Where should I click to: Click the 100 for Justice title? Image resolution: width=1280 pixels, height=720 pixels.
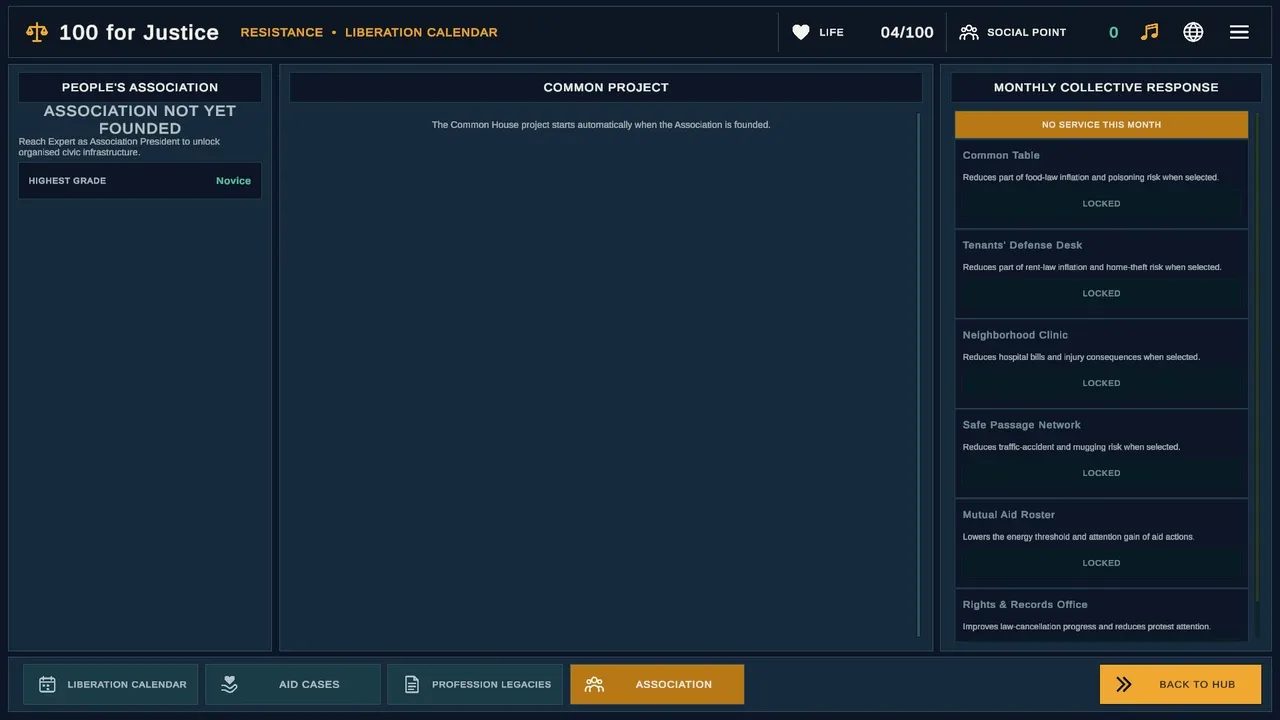[x=139, y=32]
